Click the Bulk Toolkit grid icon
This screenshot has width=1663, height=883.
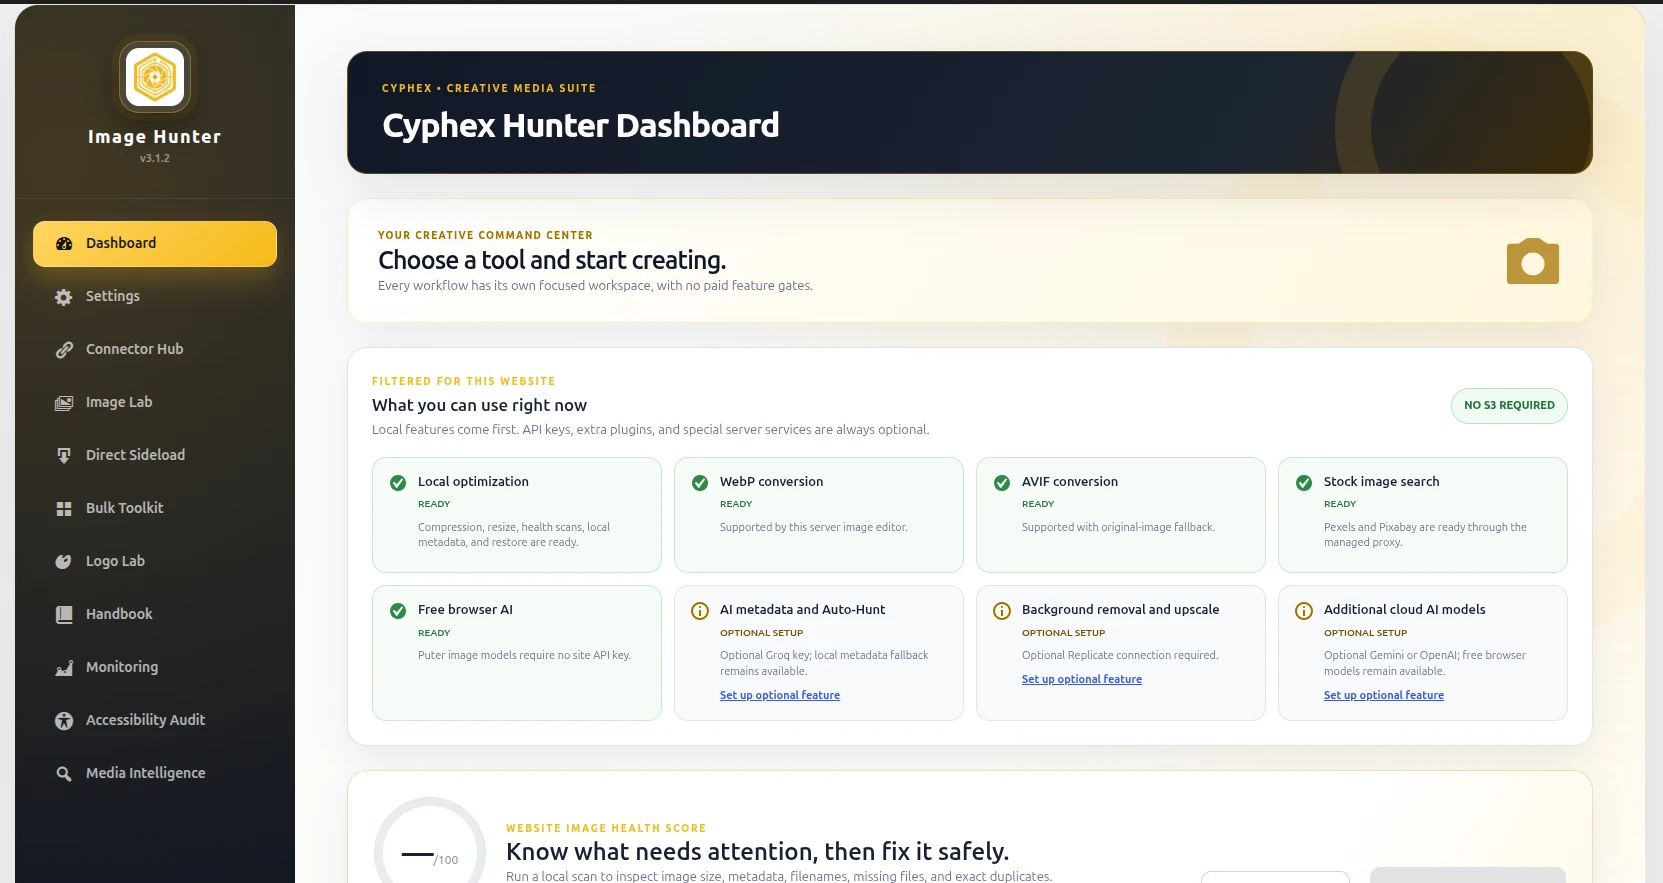click(64, 509)
